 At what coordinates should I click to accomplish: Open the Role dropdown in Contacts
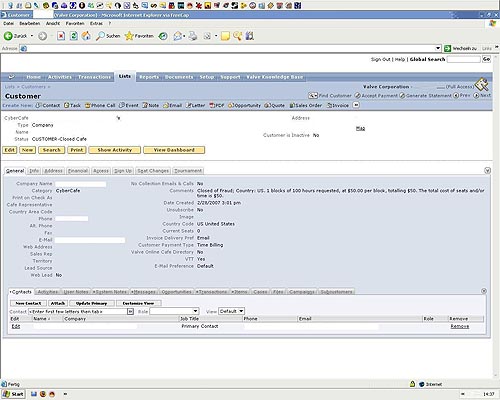pyautogui.click(x=174, y=311)
